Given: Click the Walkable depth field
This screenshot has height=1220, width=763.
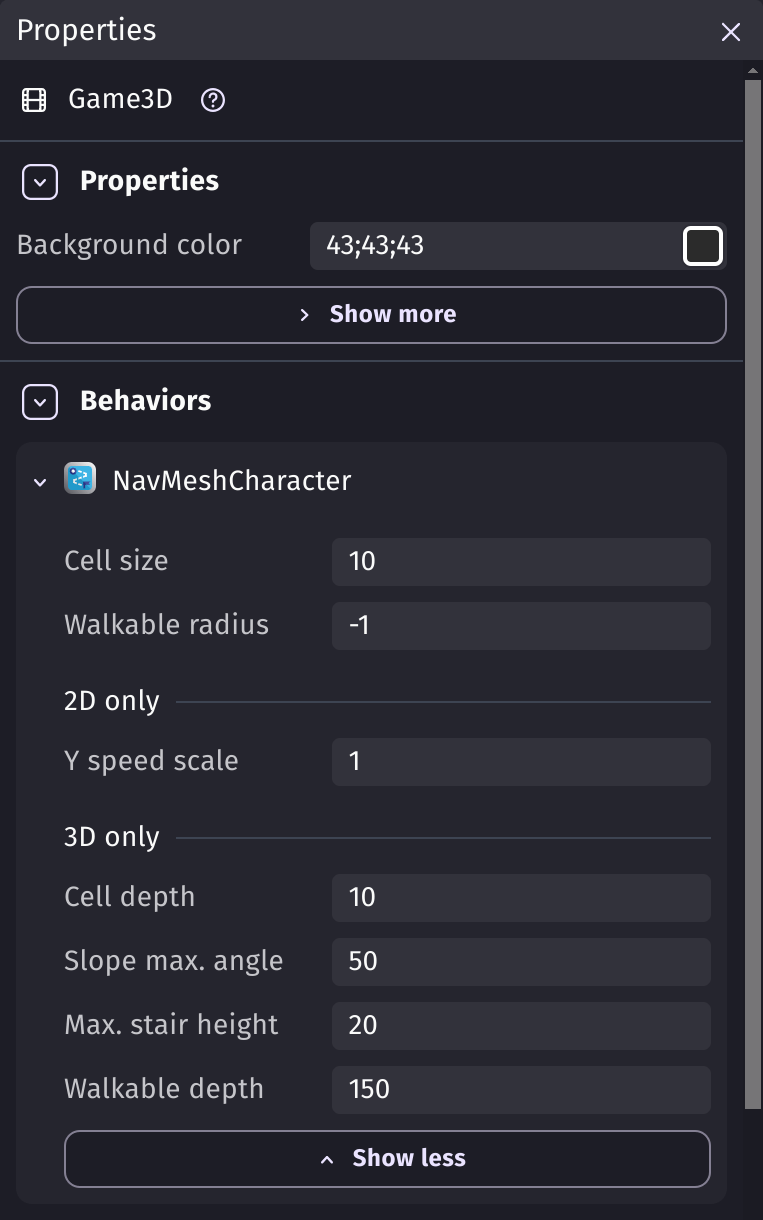Looking at the screenshot, I should 521,1089.
